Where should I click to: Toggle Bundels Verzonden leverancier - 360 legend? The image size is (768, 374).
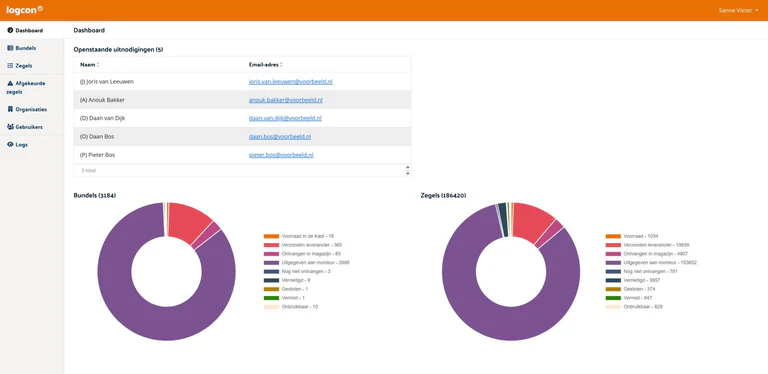coord(303,245)
